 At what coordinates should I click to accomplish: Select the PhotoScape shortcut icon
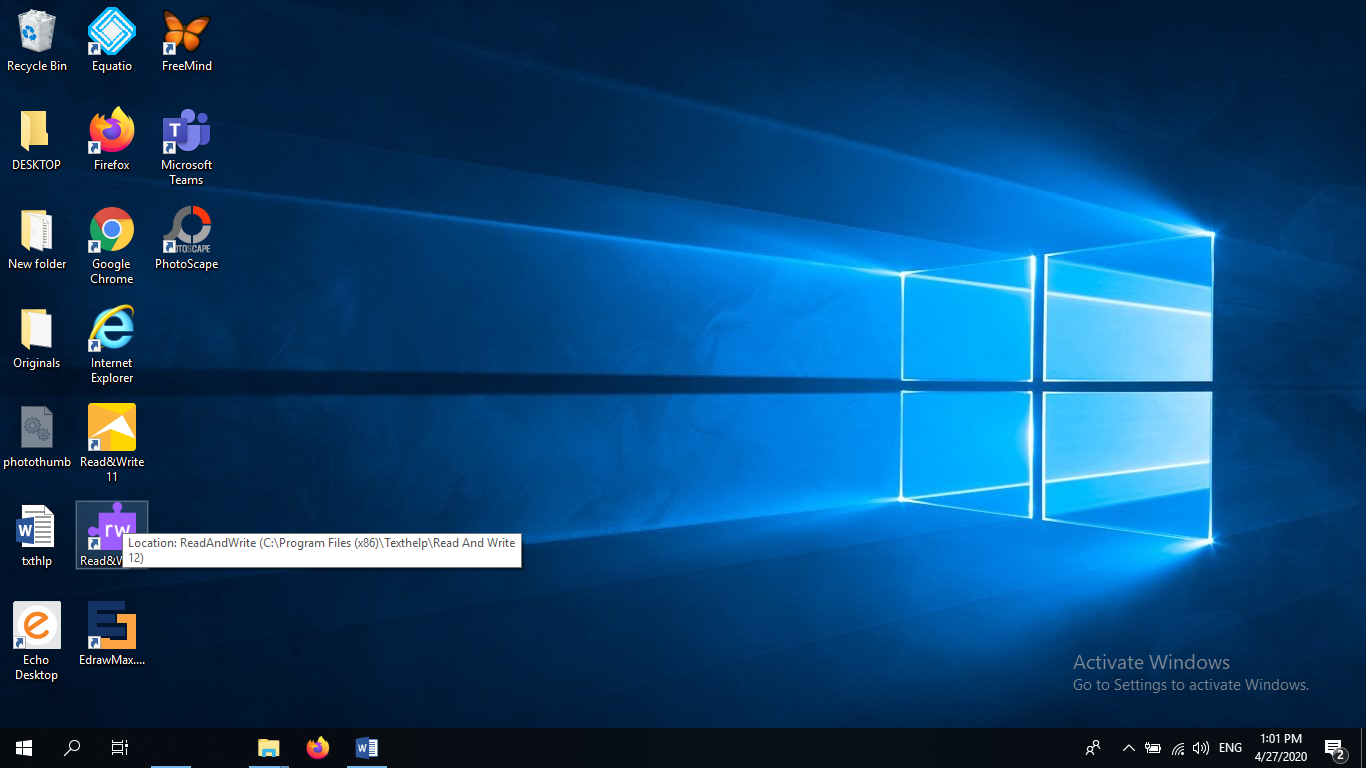(187, 239)
